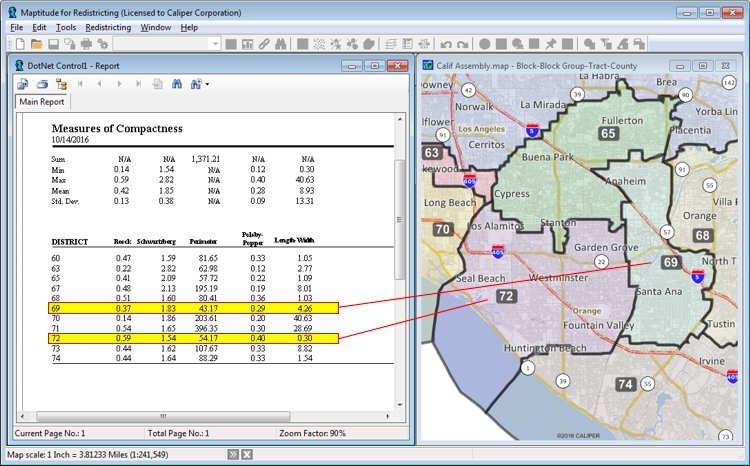Open the Tools menu
This screenshot has height=466, width=750.
[66, 27]
